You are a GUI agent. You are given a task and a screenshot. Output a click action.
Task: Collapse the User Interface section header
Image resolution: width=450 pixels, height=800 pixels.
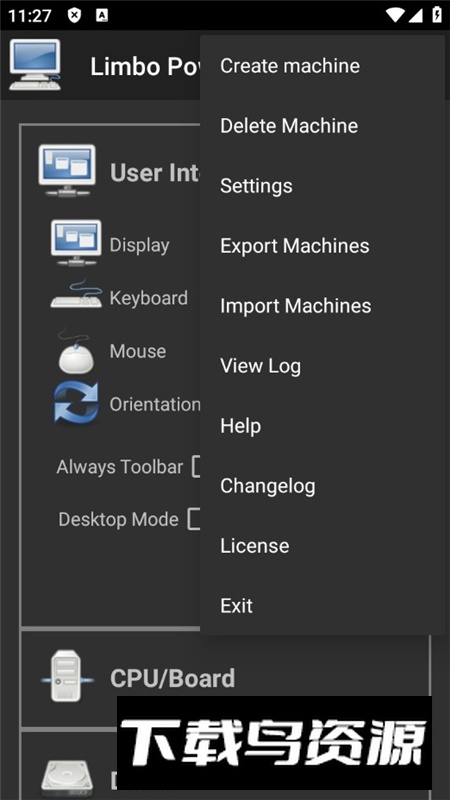click(x=154, y=173)
